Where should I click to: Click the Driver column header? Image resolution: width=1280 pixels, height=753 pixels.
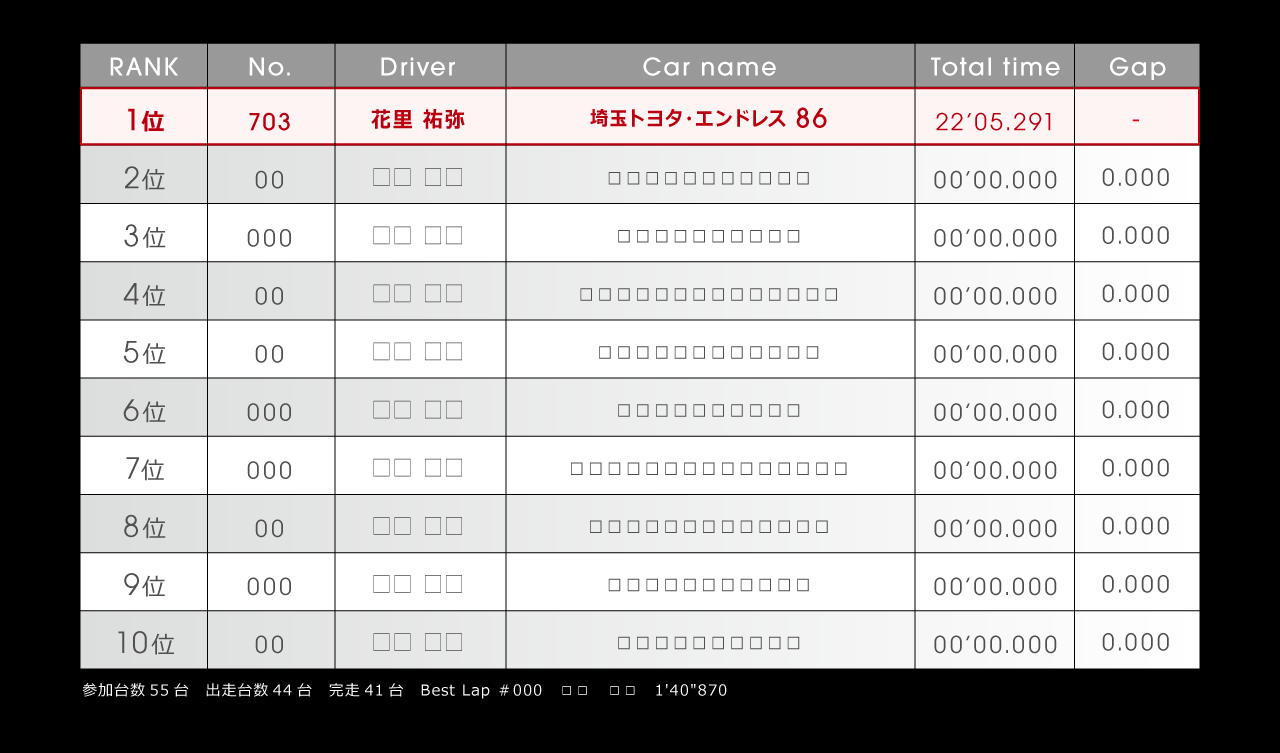pos(420,66)
